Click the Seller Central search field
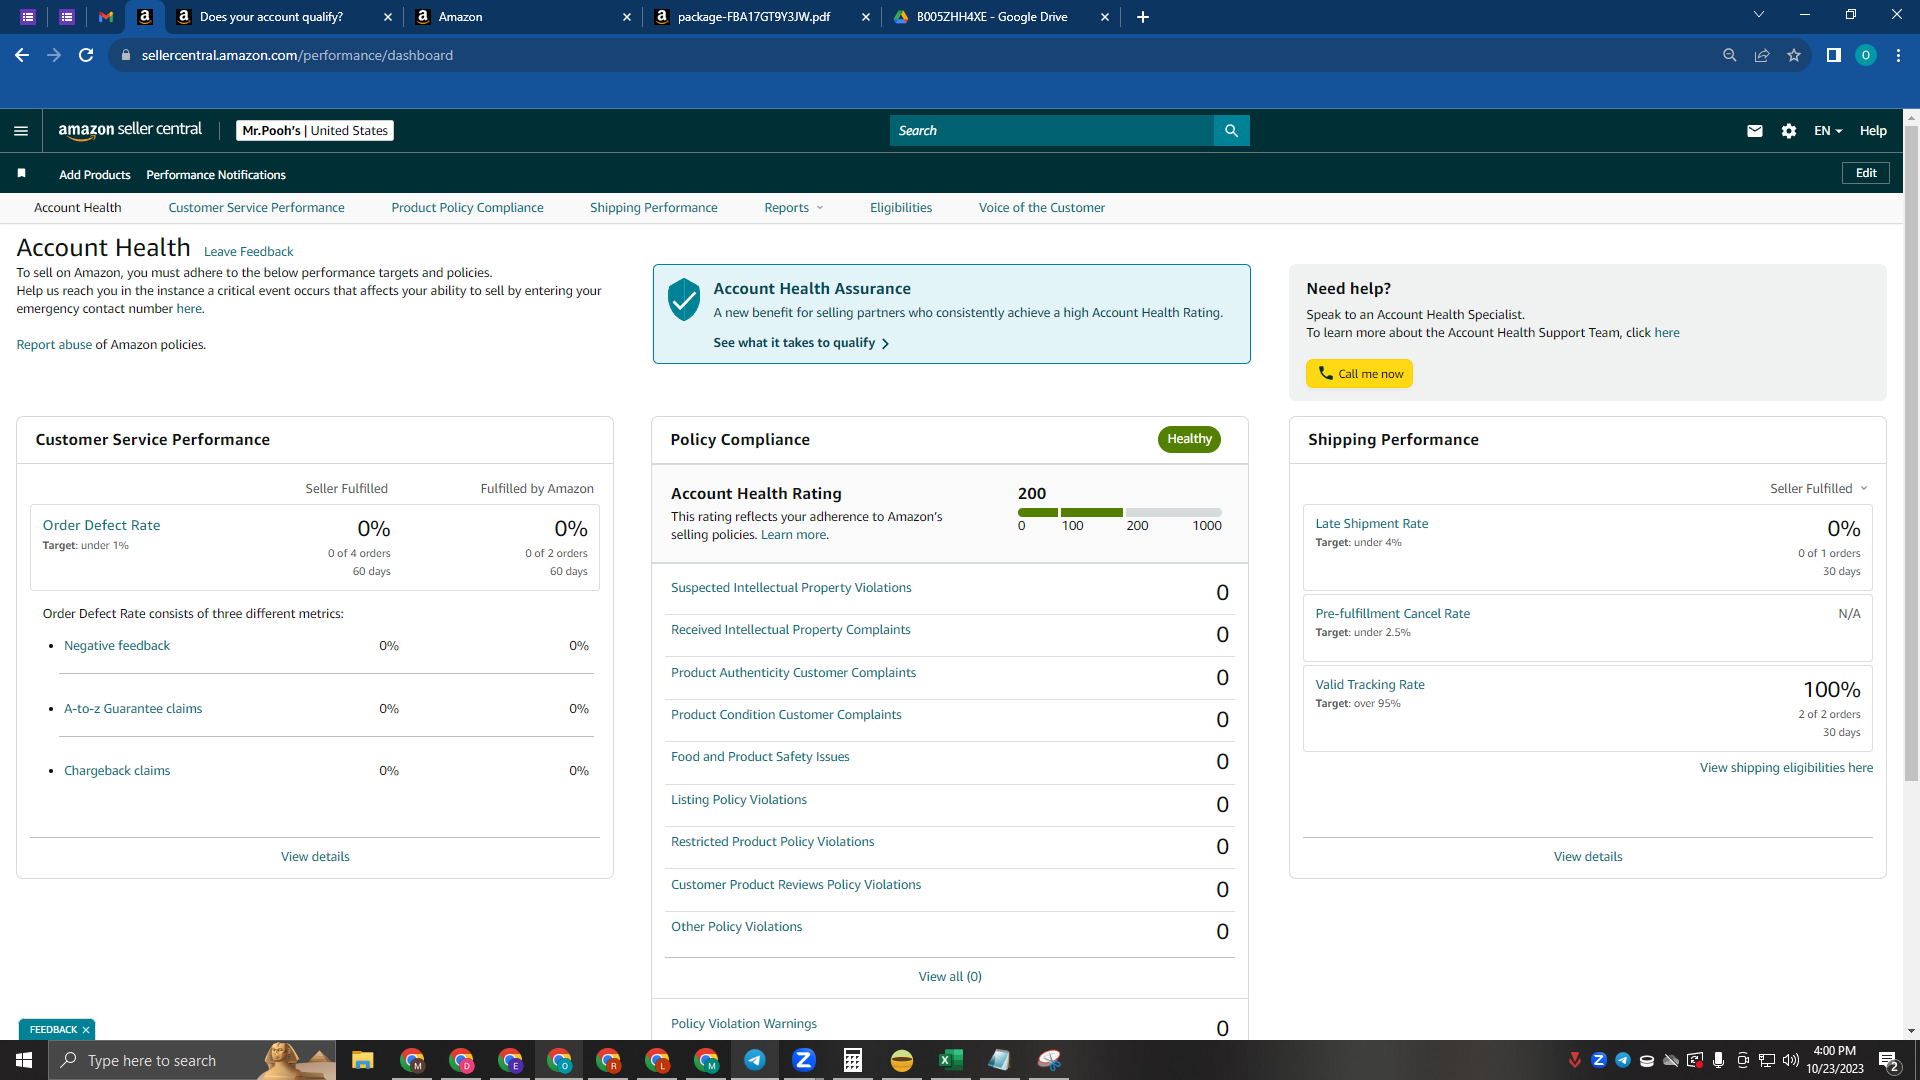 tap(1051, 131)
